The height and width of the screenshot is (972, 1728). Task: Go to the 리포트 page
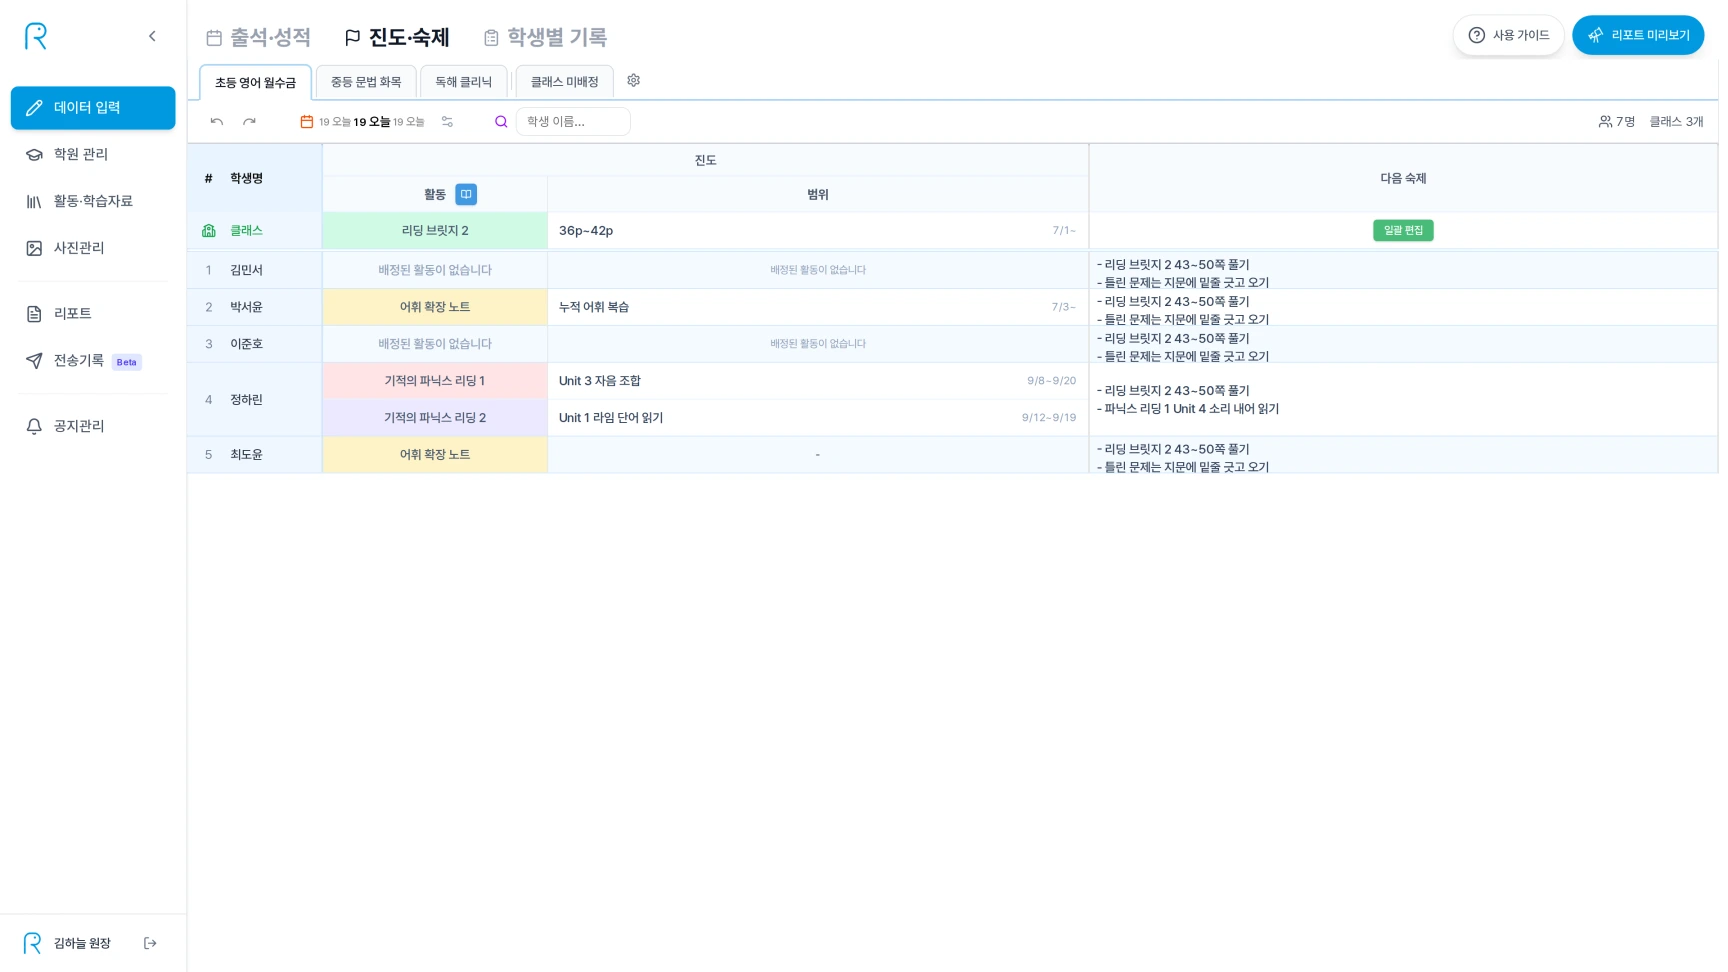tap(93, 314)
